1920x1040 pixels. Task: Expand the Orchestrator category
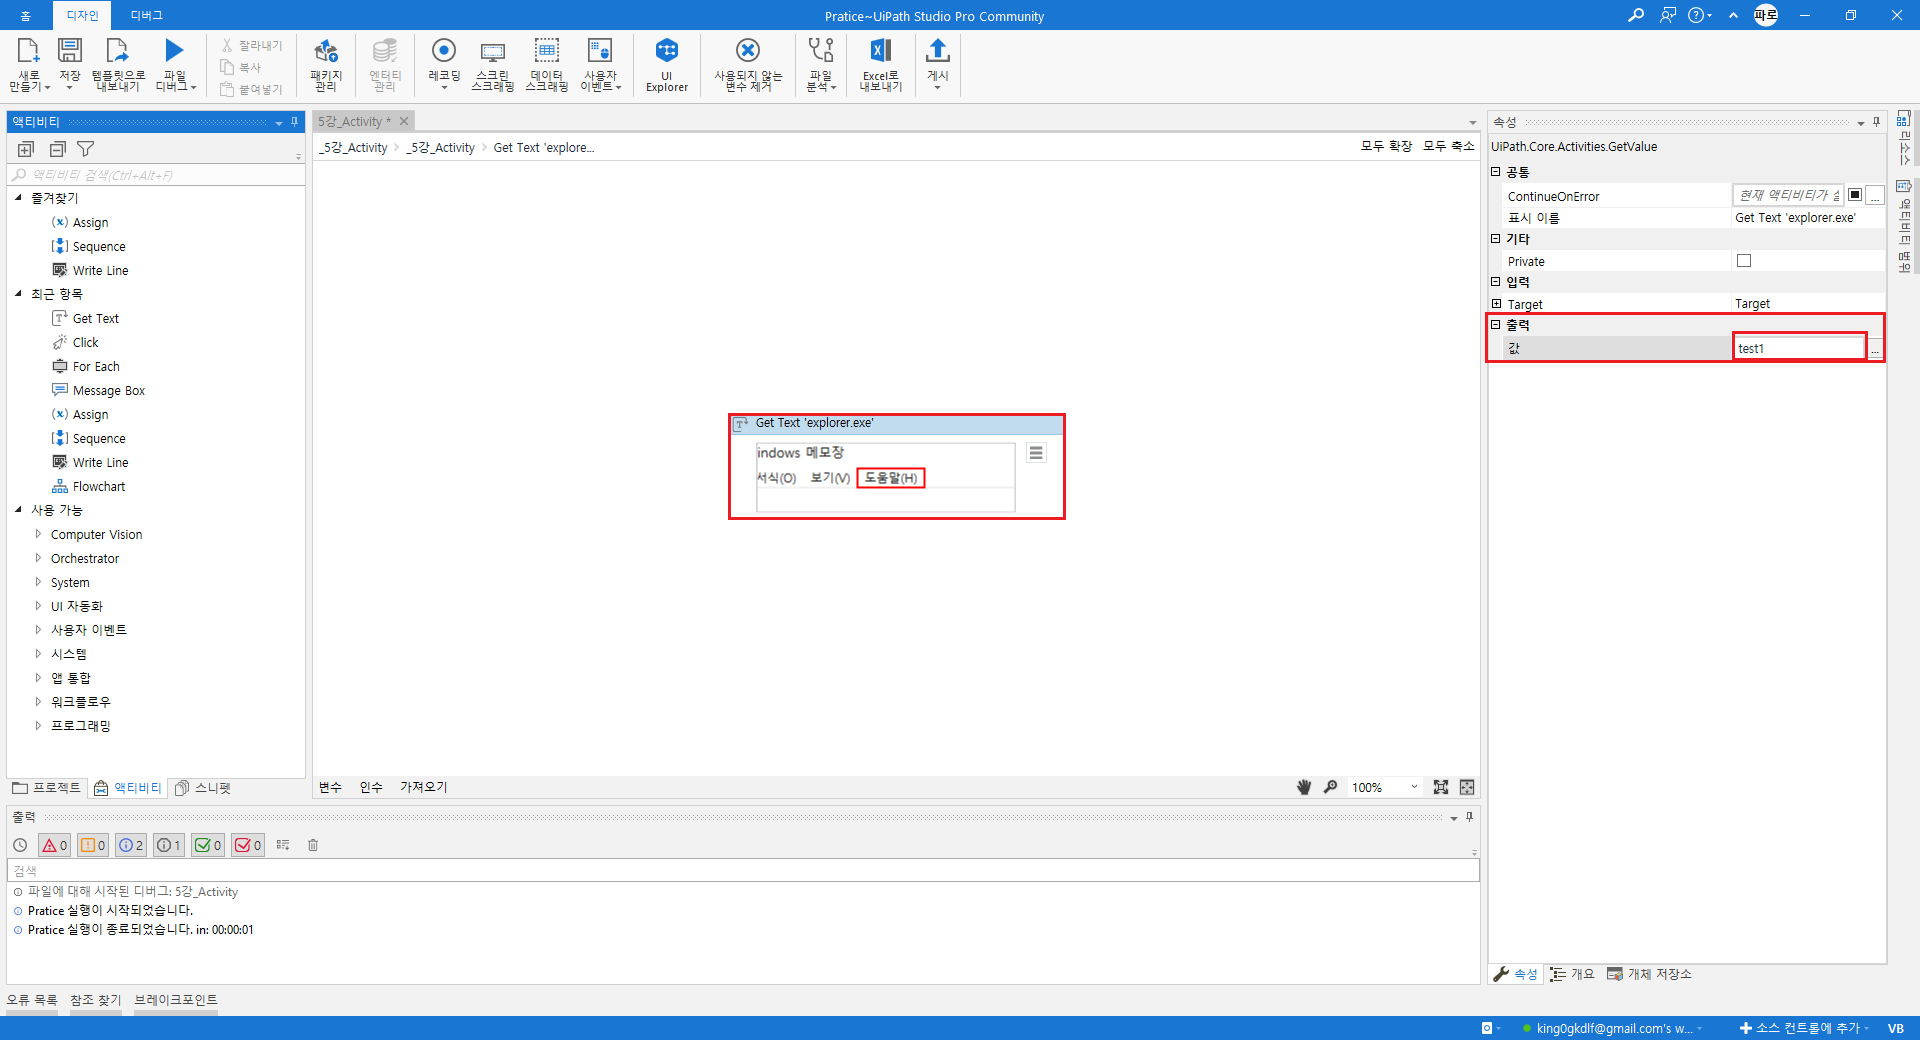(38, 558)
